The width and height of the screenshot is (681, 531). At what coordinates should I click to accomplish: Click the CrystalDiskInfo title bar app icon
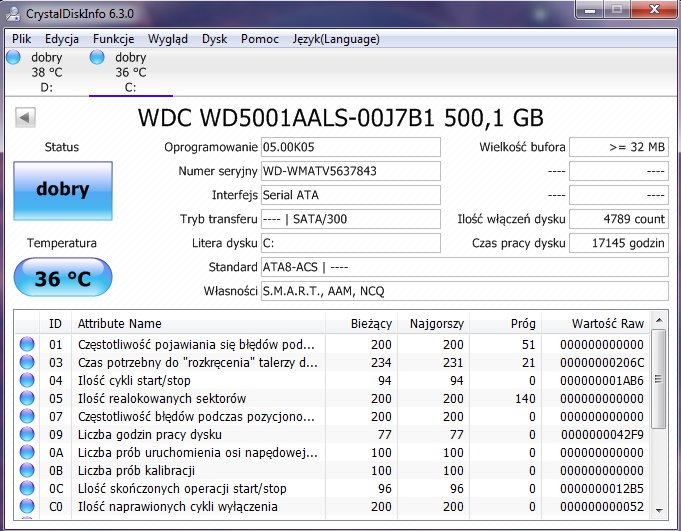pyautogui.click(x=13, y=14)
